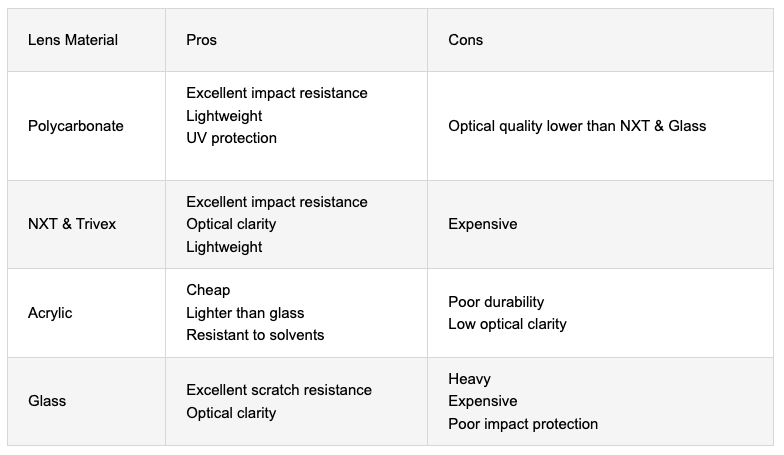Select the NXT & Trivex cell

[72, 224]
